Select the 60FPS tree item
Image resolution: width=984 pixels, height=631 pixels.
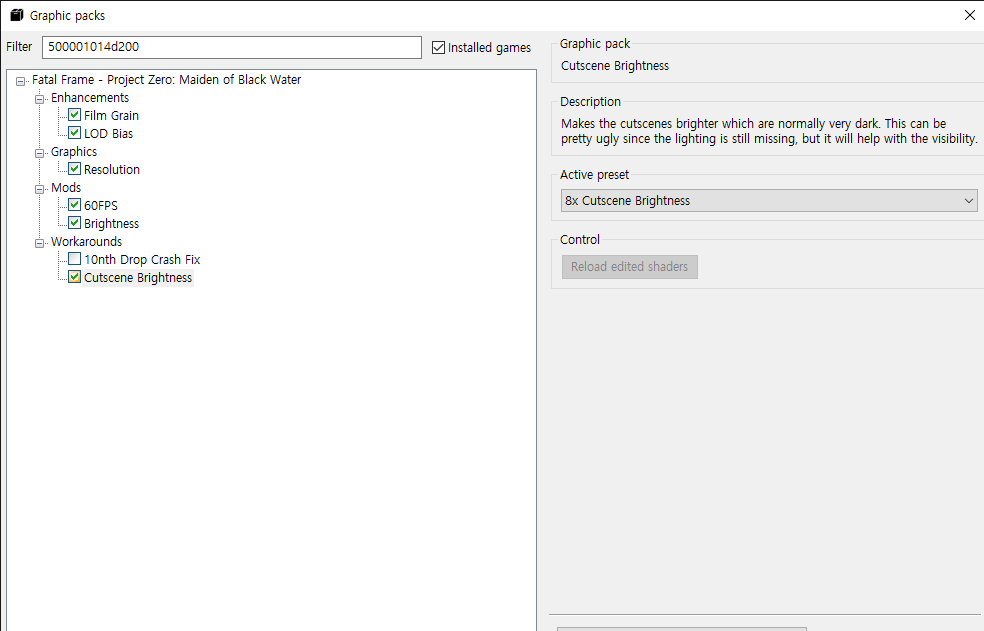pyautogui.click(x=100, y=205)
